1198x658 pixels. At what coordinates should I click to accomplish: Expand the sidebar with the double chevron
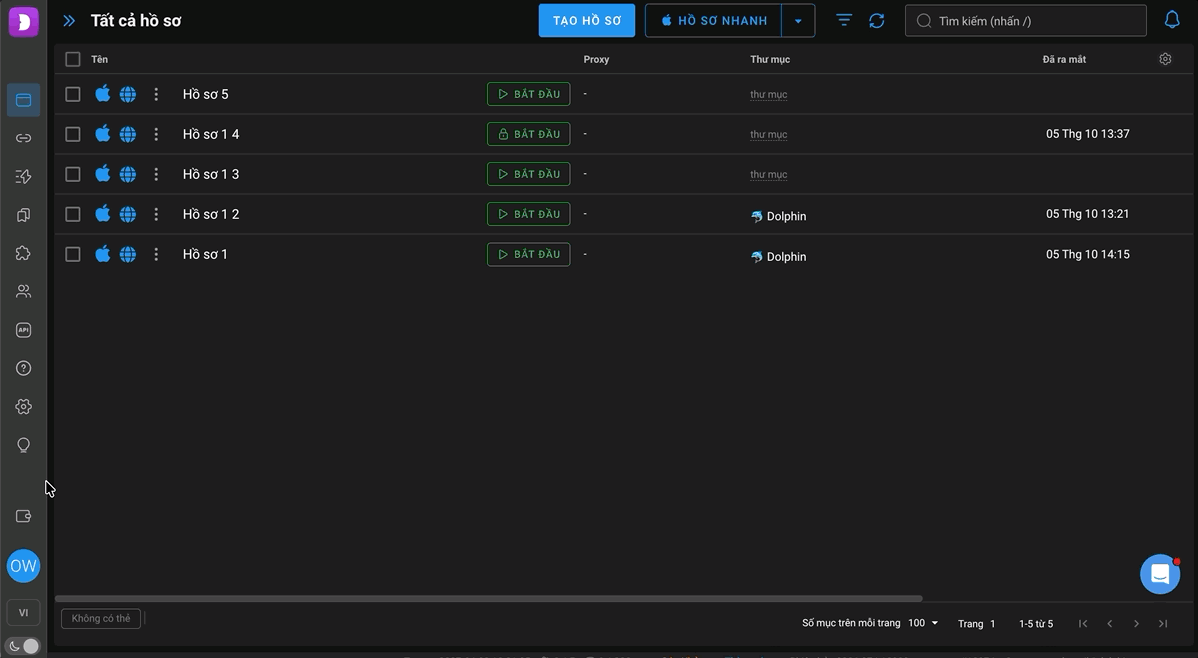(x=69, y=21)
